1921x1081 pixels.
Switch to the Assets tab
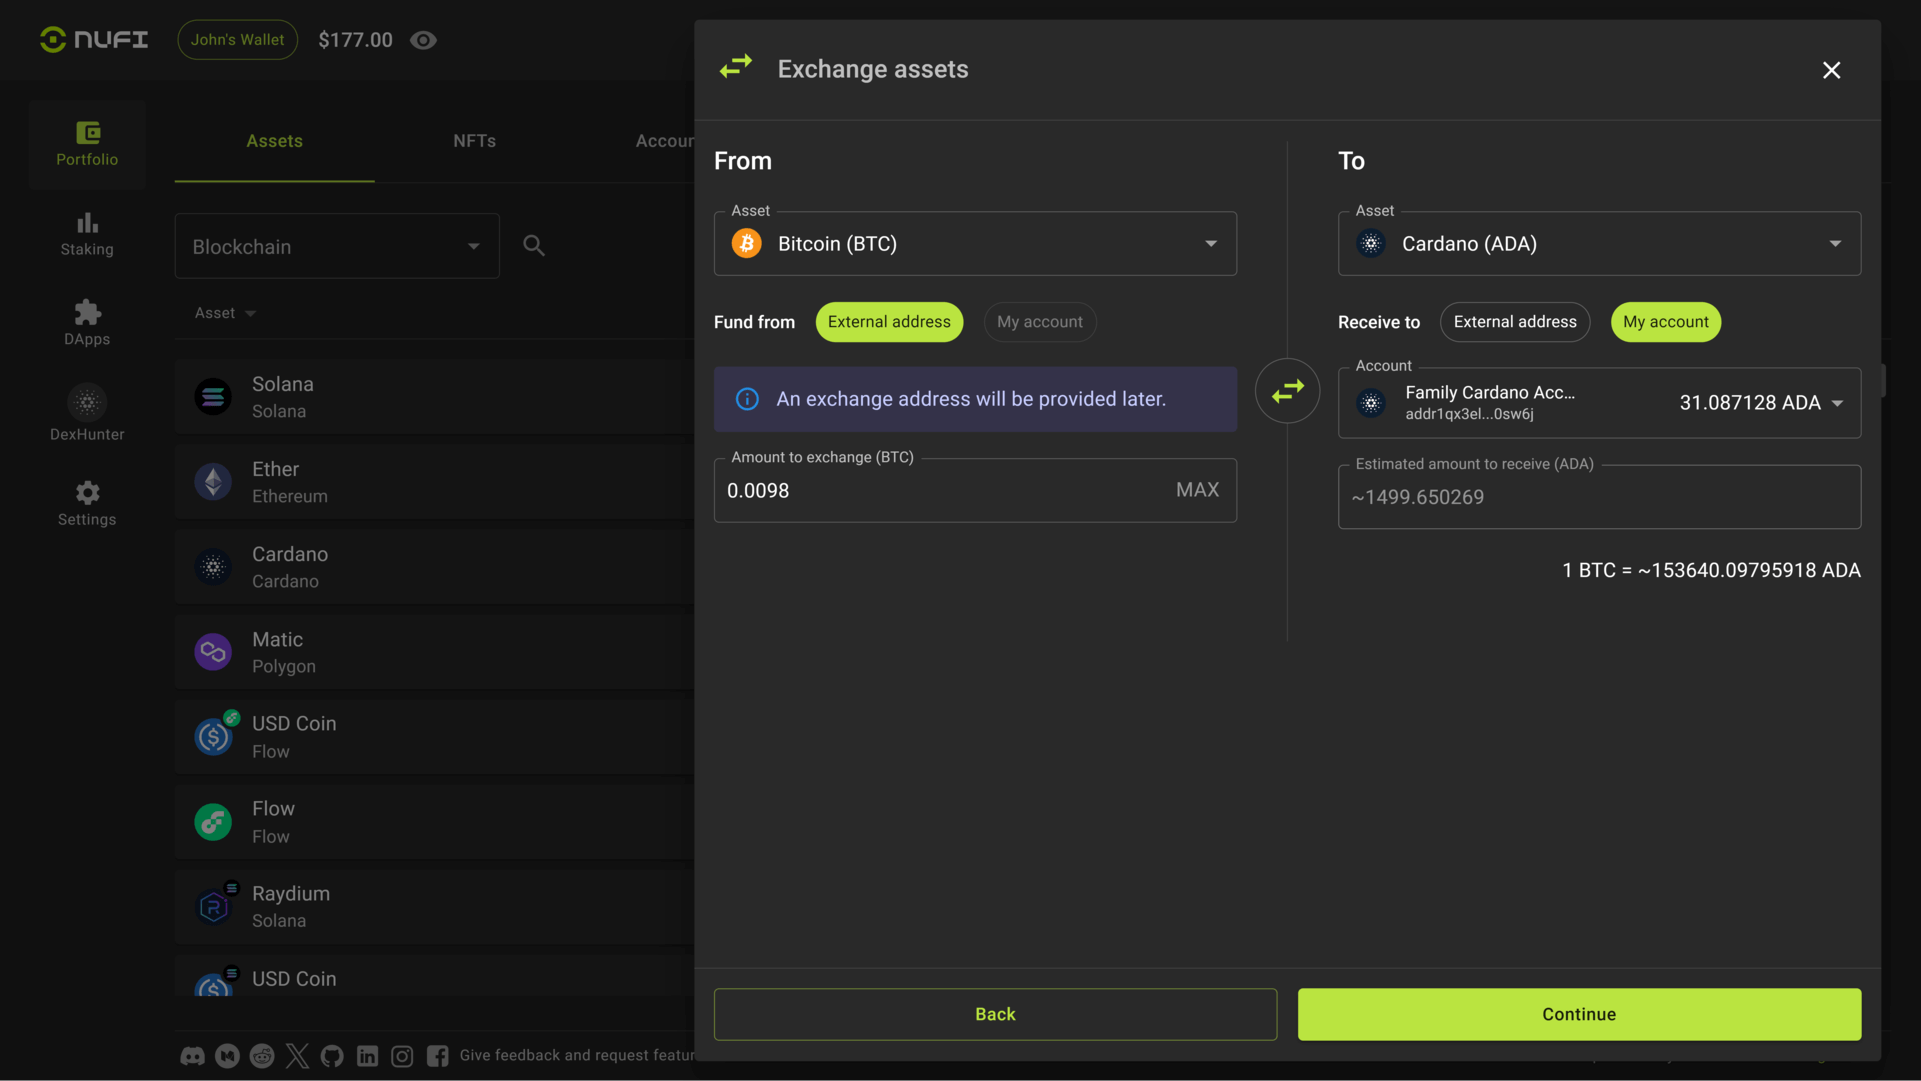pyautogui.click(x=274, y=142)
